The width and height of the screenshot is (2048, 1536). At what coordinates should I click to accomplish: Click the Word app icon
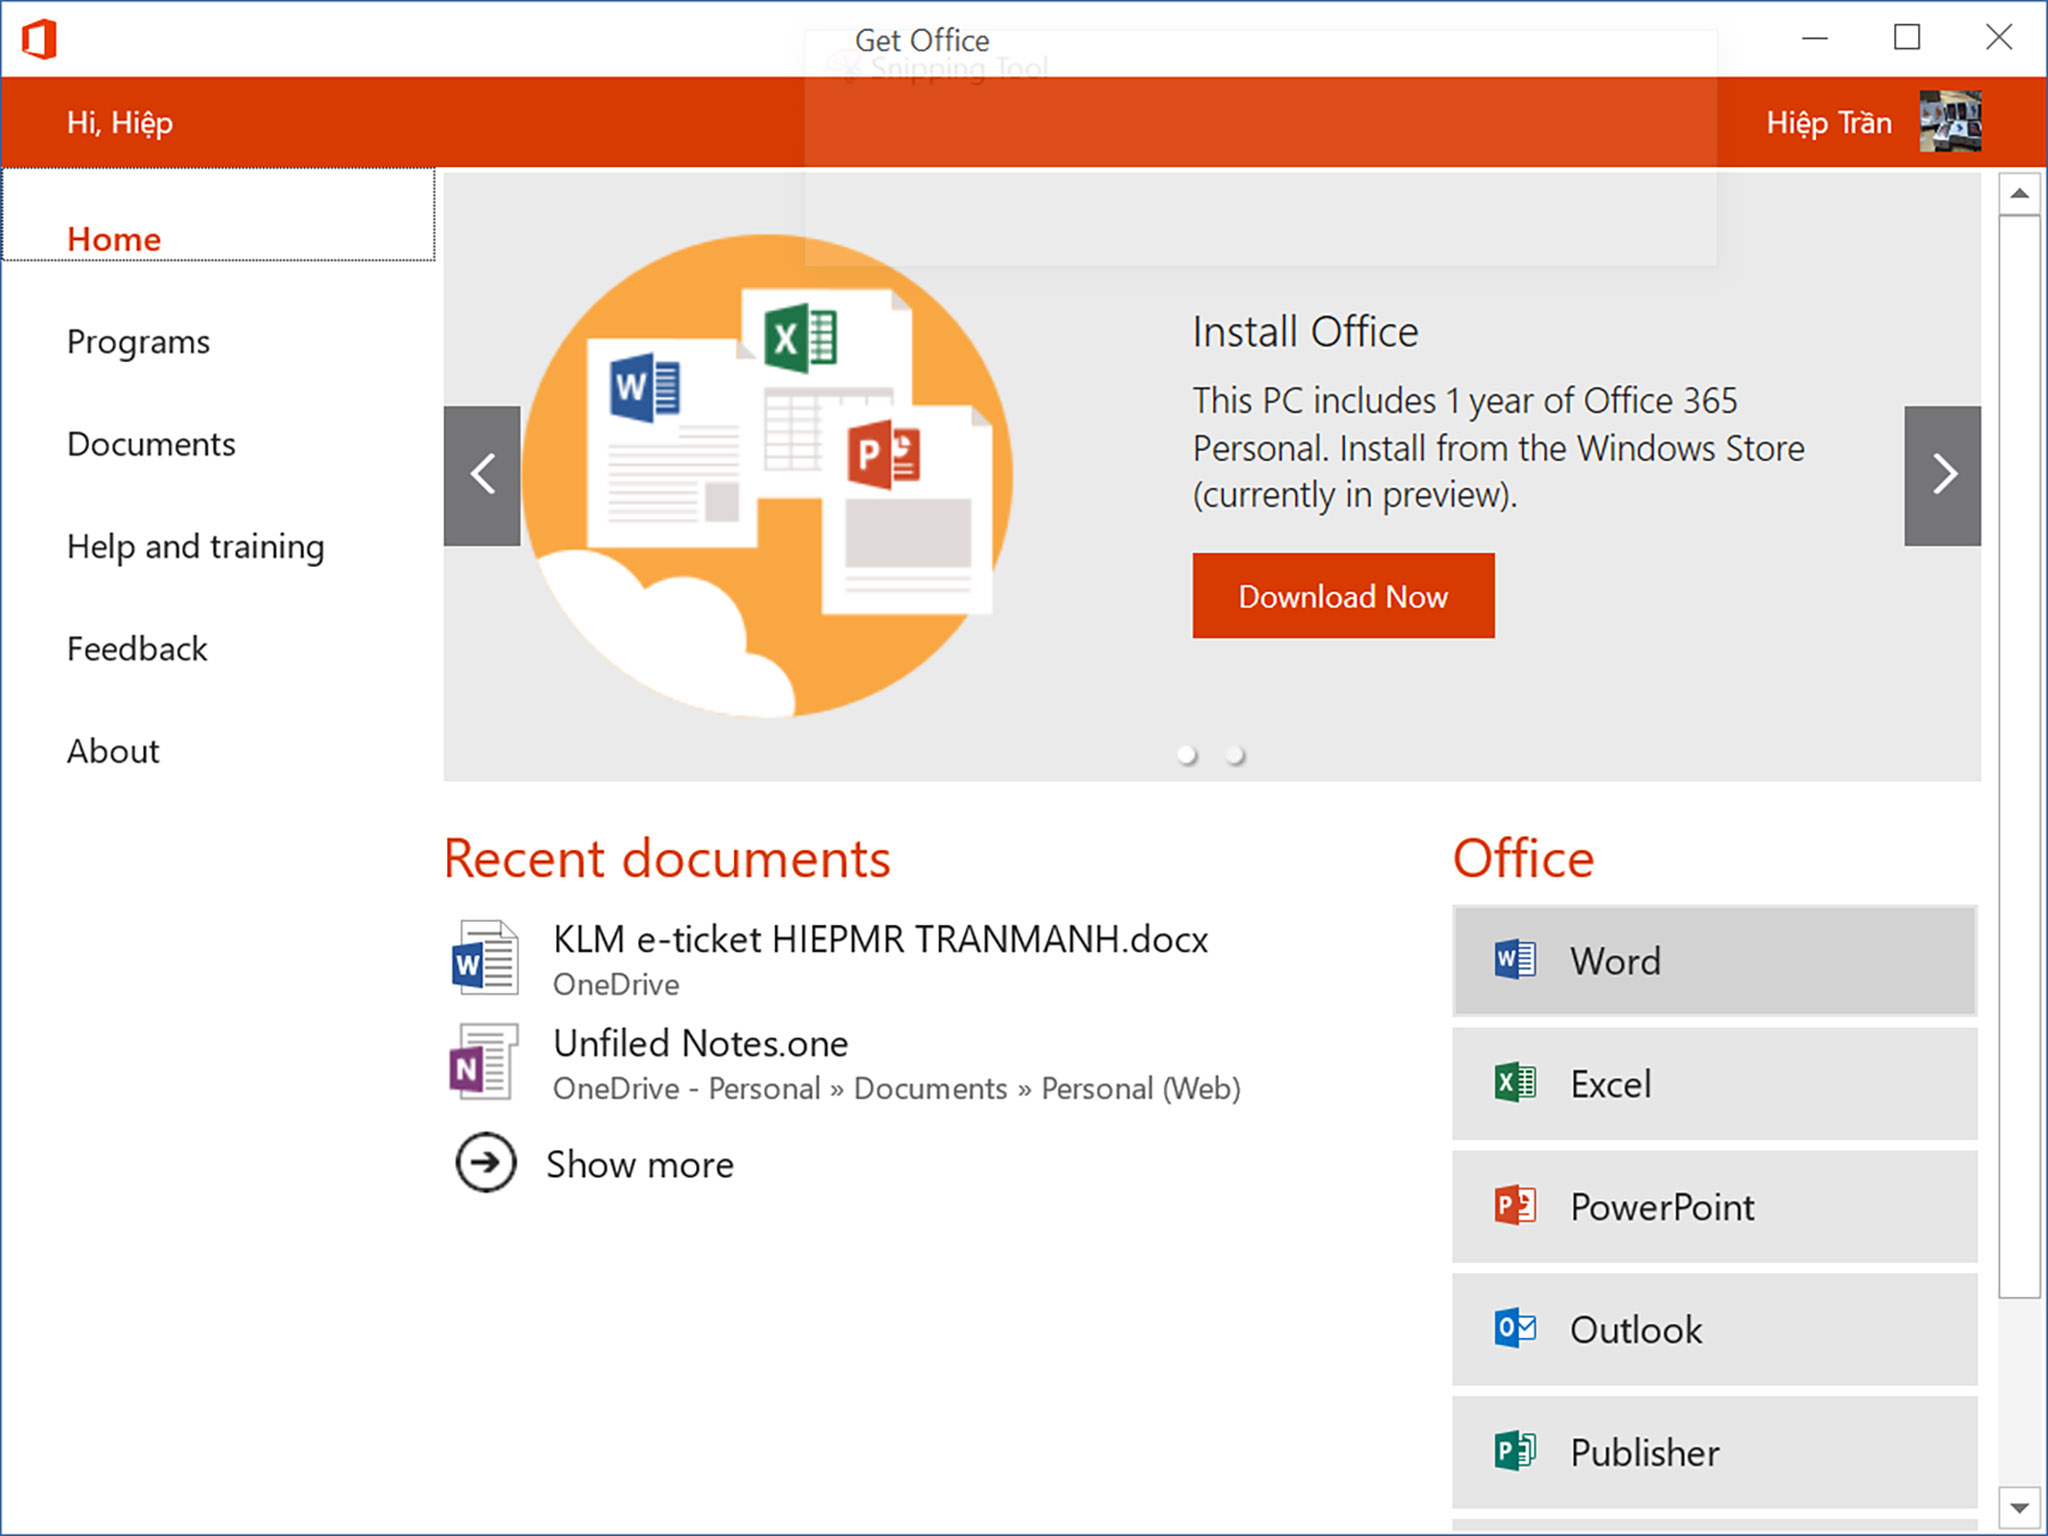(1515, 960)
